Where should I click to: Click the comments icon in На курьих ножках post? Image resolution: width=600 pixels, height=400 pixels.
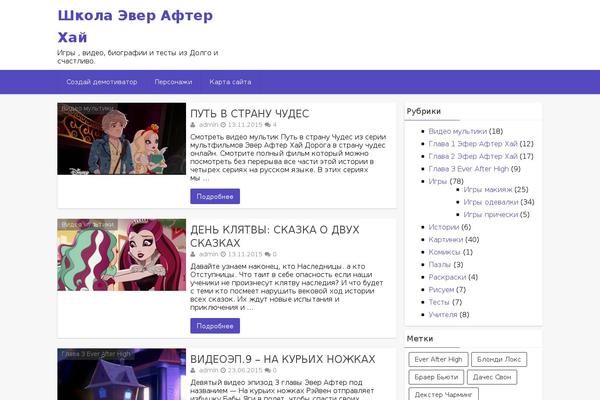(x=267, y=371)
